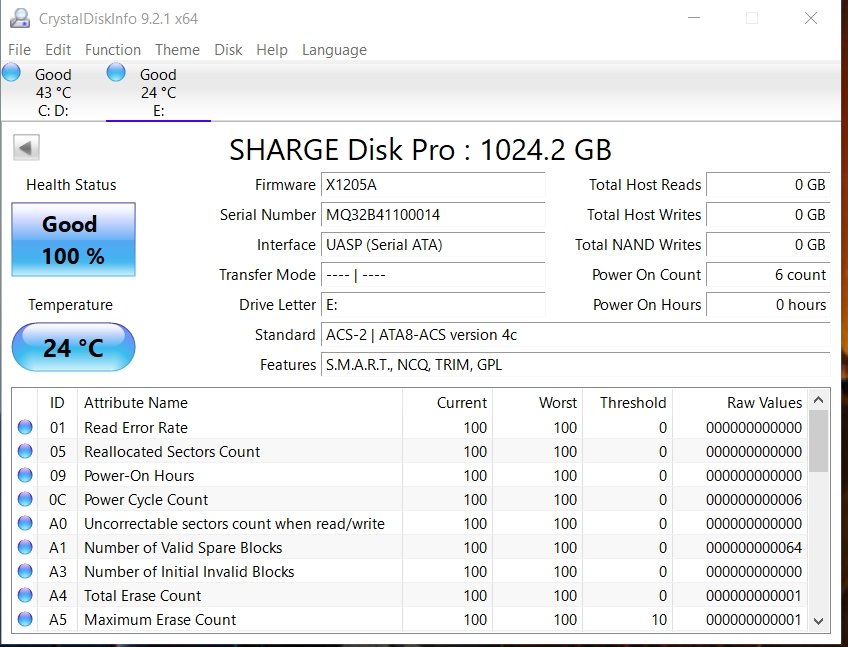This screenshot has height=647, width=848.
Task: Click the scroll down arrow in attribute list
Action: coord(819,621)
